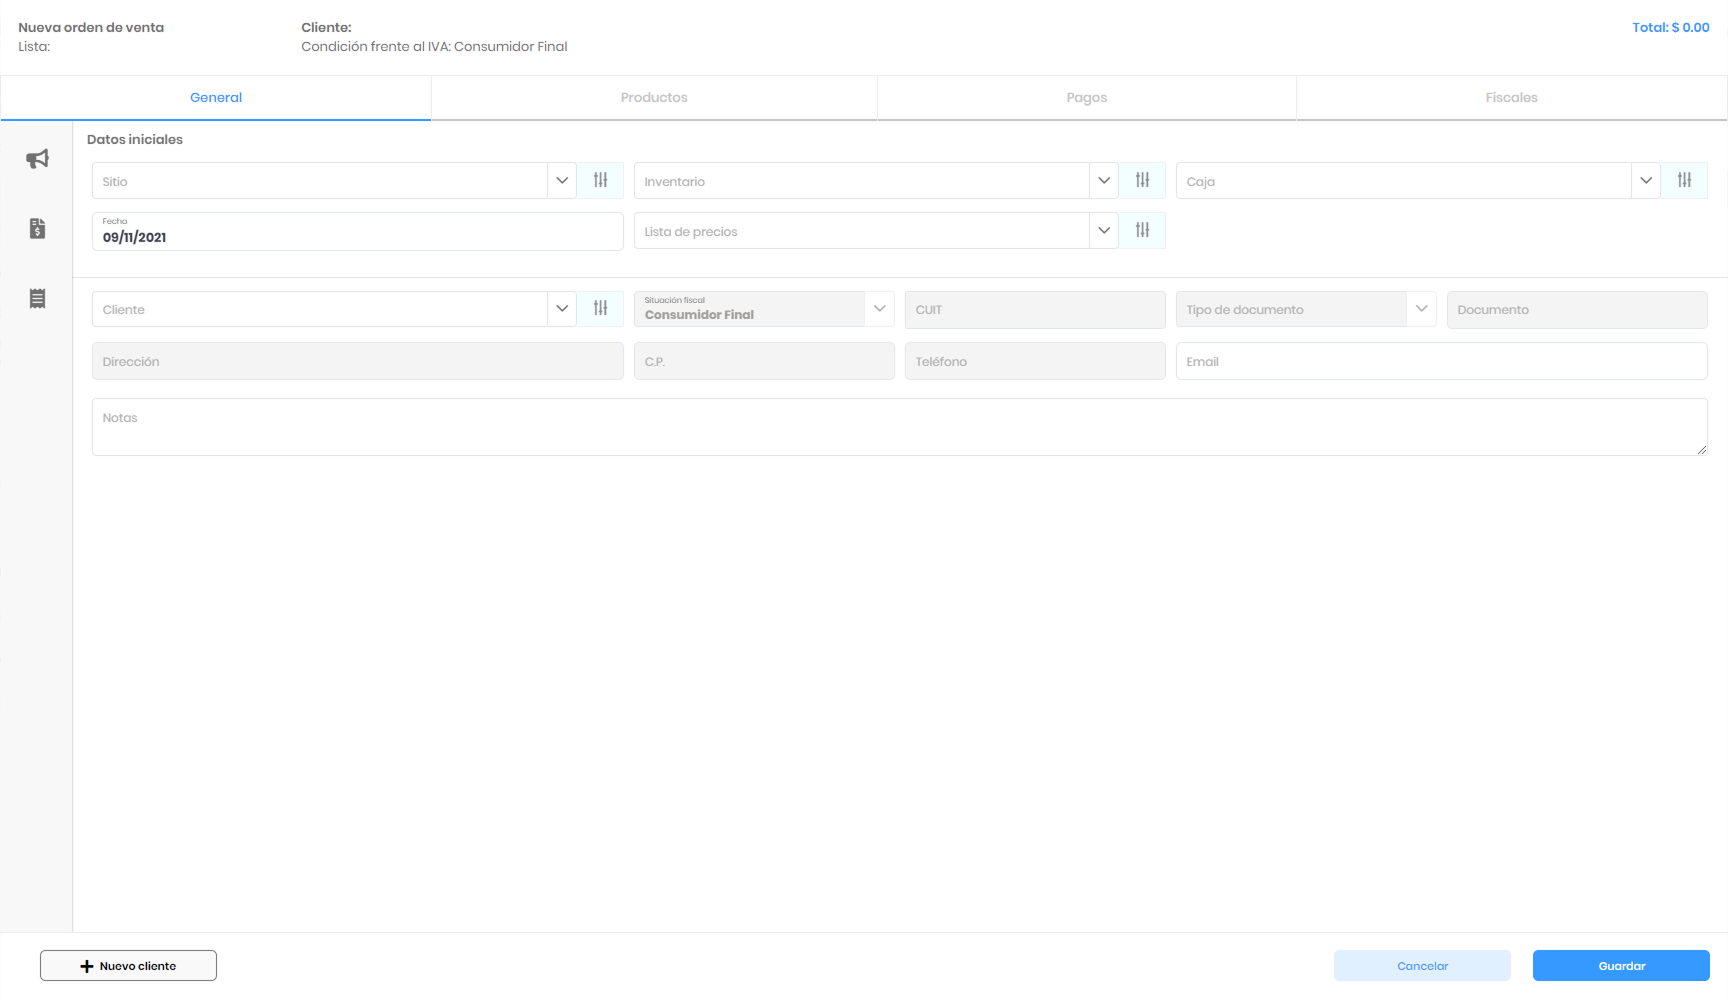Screen dimensions: 1728x999
Task: Open settings sliders next to Lista de precios
Action: tap(1142, 230)
